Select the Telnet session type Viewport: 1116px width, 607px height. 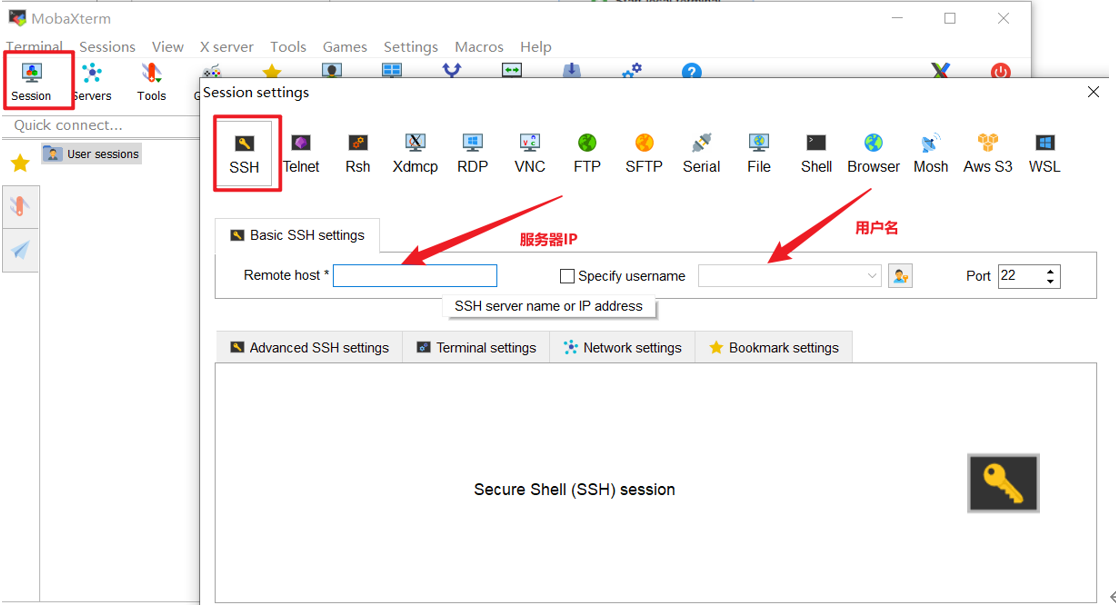point(301,153)
